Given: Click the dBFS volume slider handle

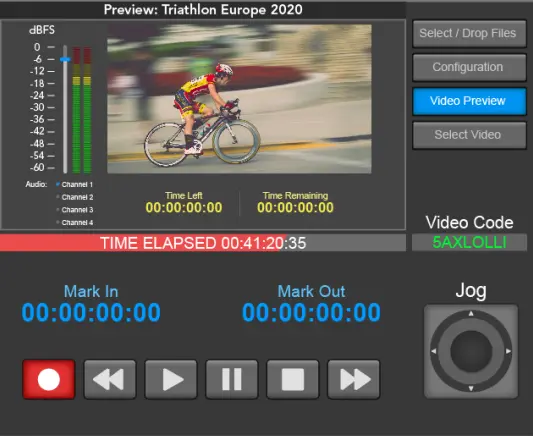Looking at the screenshot, I should coord(65,59).
